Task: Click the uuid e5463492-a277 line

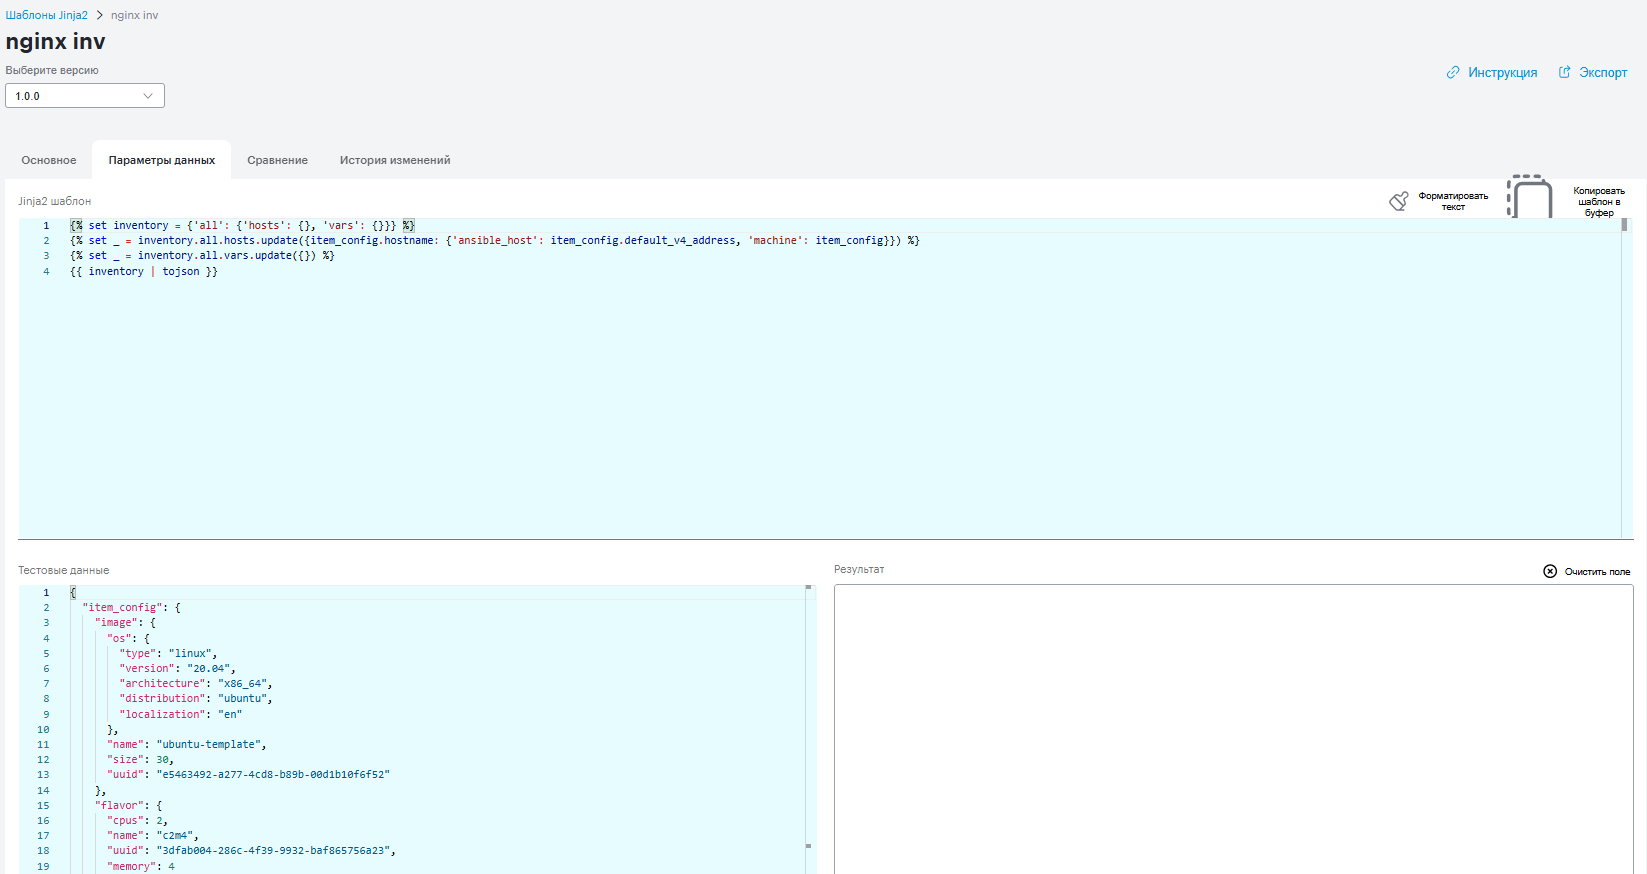Action: [x=248, y=774]
